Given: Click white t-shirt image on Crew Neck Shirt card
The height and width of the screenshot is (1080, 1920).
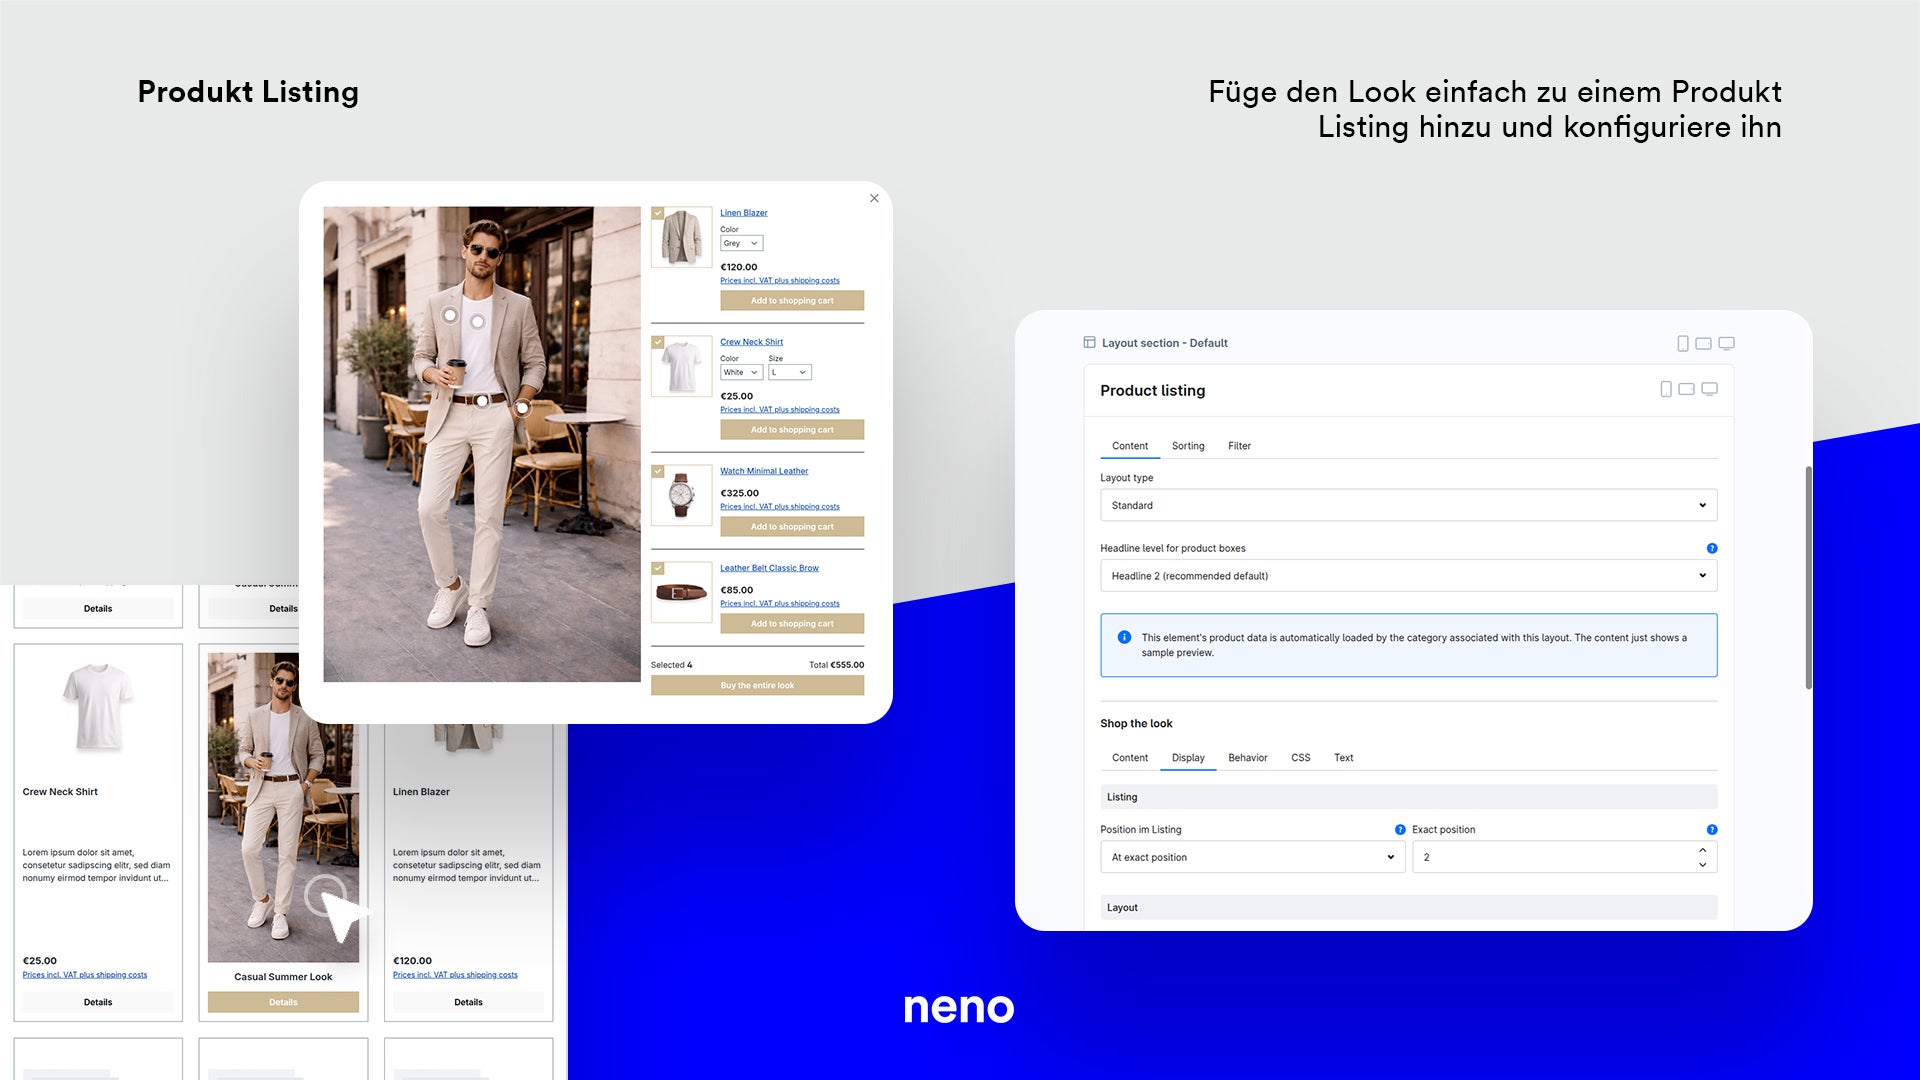Looking at the screenshot, I should [x=98, y=707].
